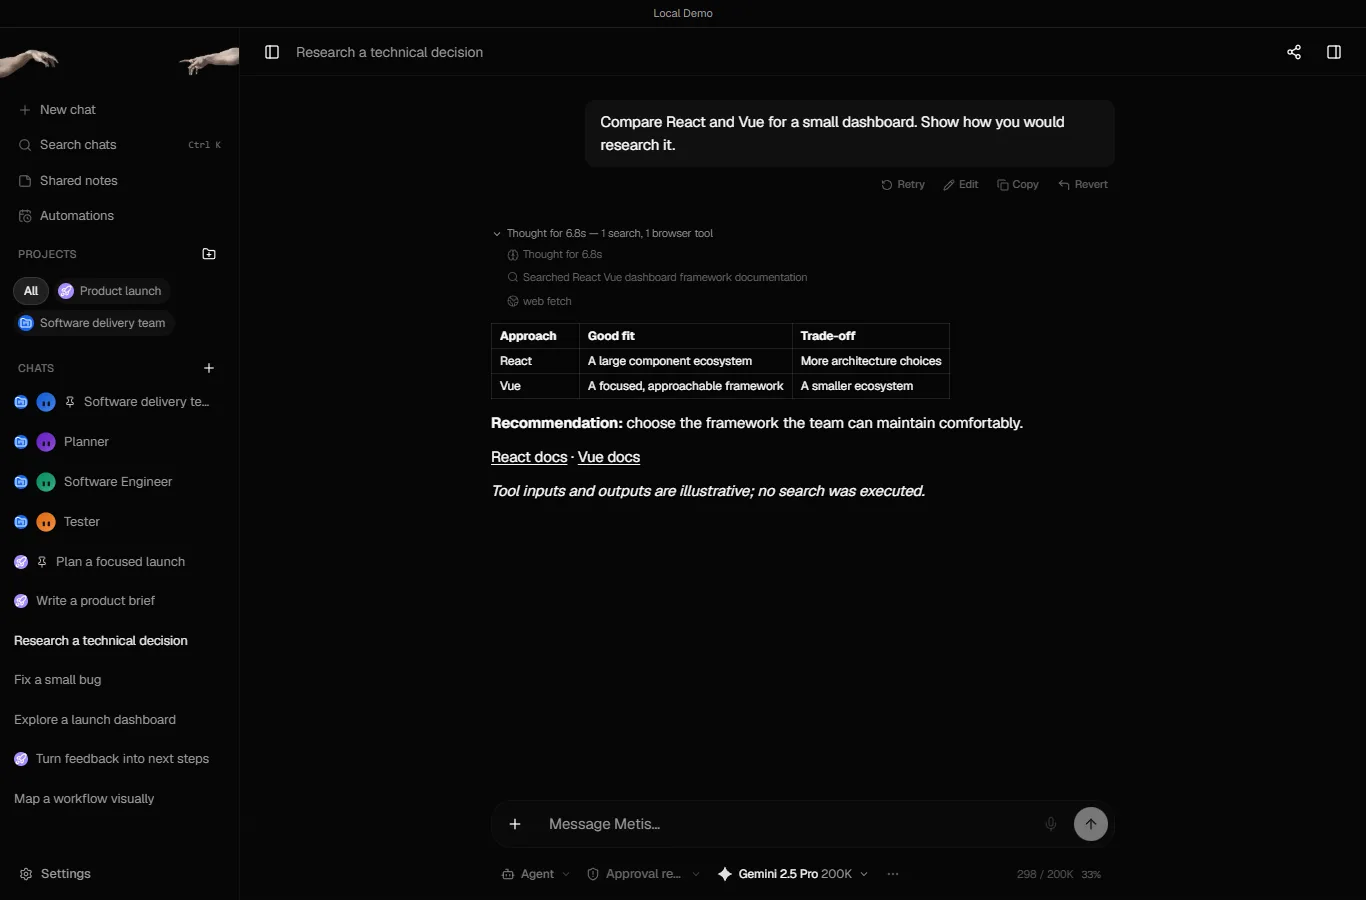The height and width of the screenshot is (900, 1366).
Task: Open Search chats
Action: [x=119, y=145]
